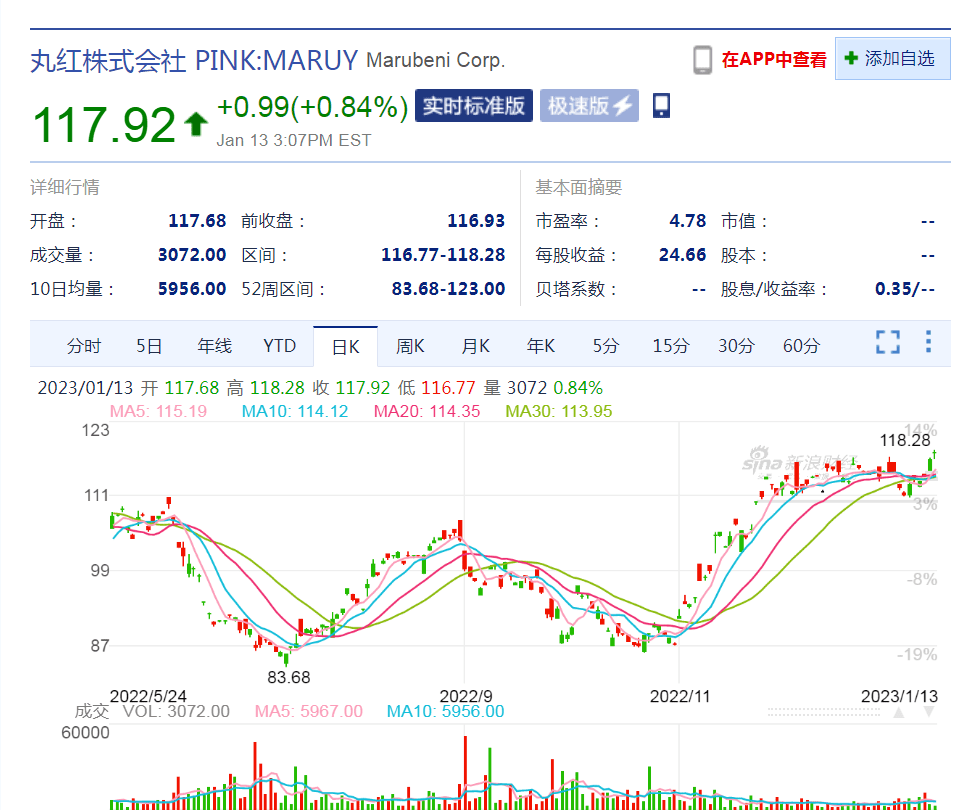Click the 市盈率 value 4.78
955x810 pixels.
688,220
